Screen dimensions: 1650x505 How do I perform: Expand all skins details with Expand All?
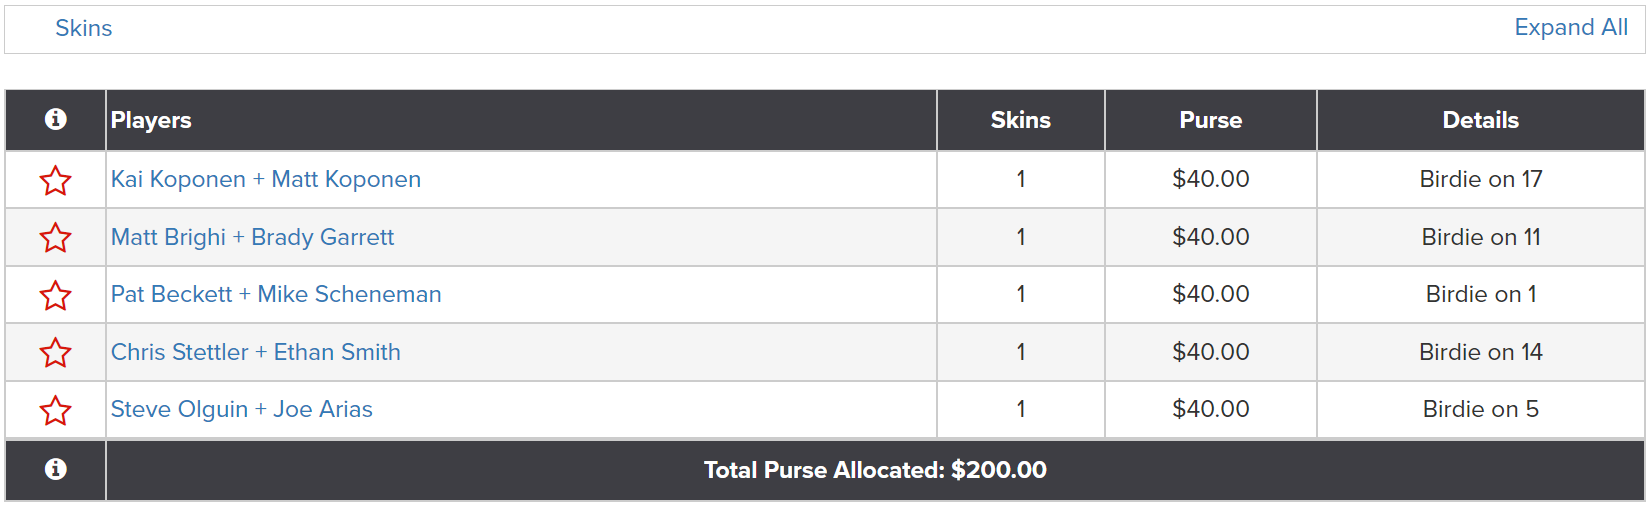(x=1571, y=28)
